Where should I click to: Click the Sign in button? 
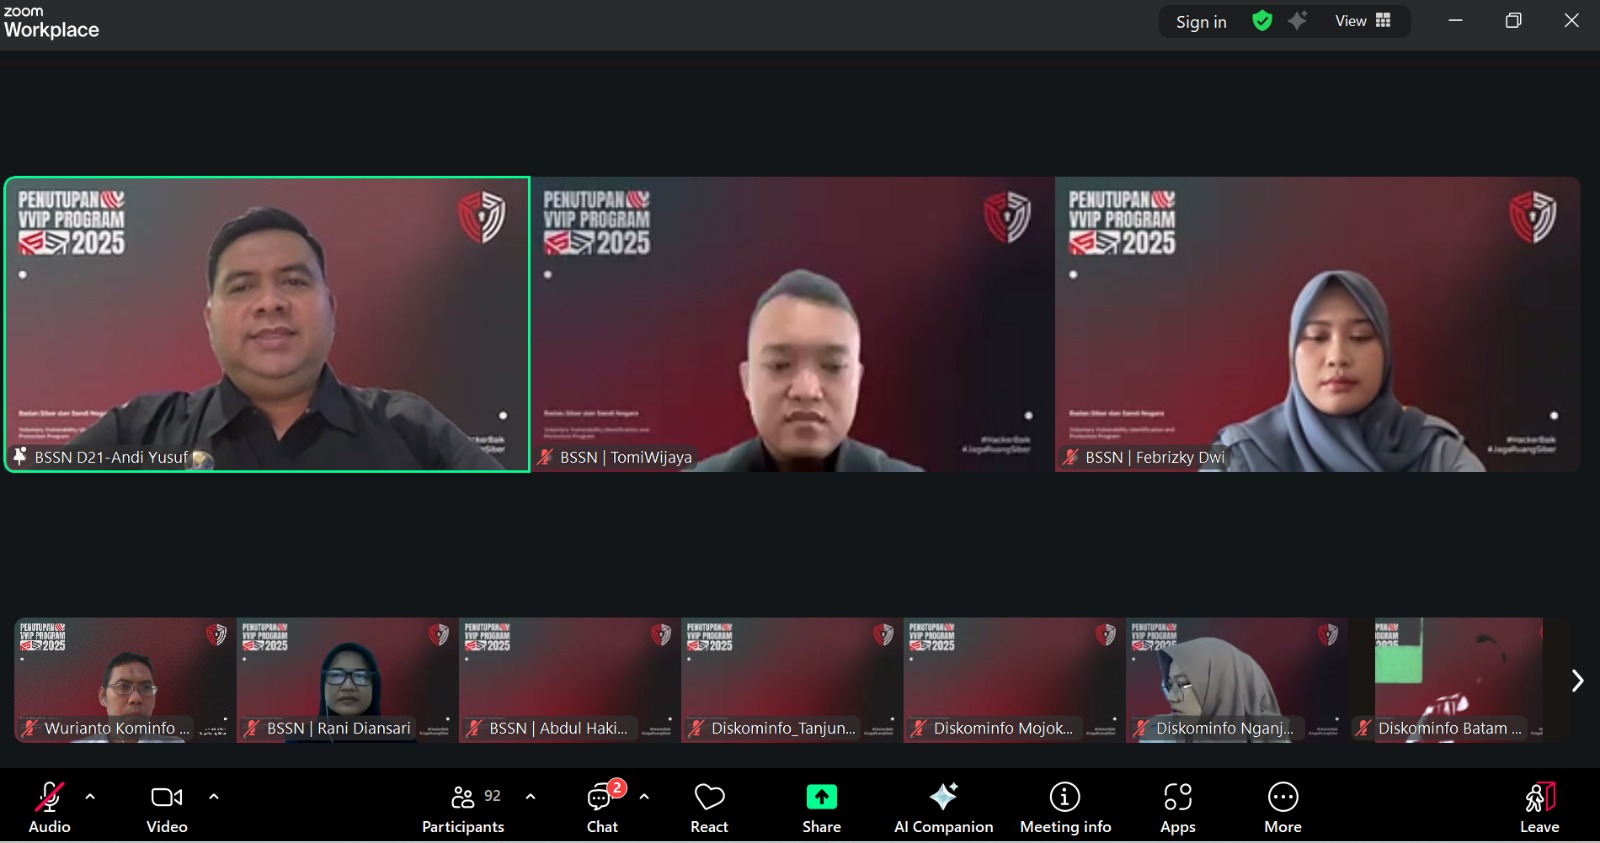point(1201,22)
